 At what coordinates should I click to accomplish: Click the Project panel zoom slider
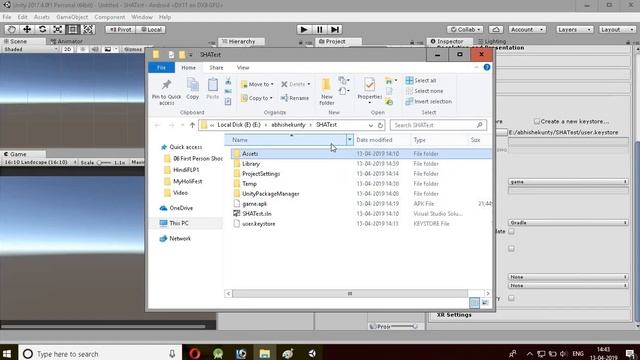click(403, 327)
